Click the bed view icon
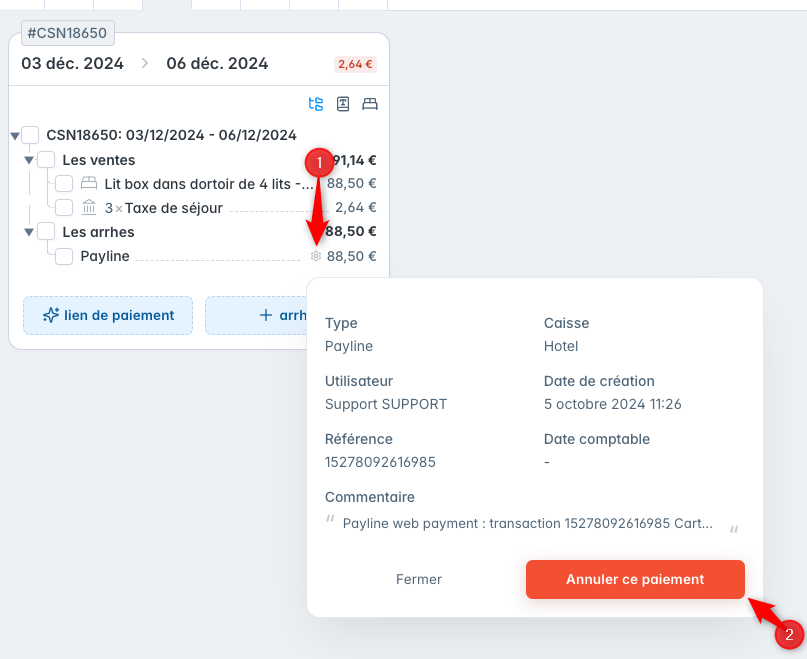Image resolution: width=807 pixels, height=659 pixels. [370, 104]
